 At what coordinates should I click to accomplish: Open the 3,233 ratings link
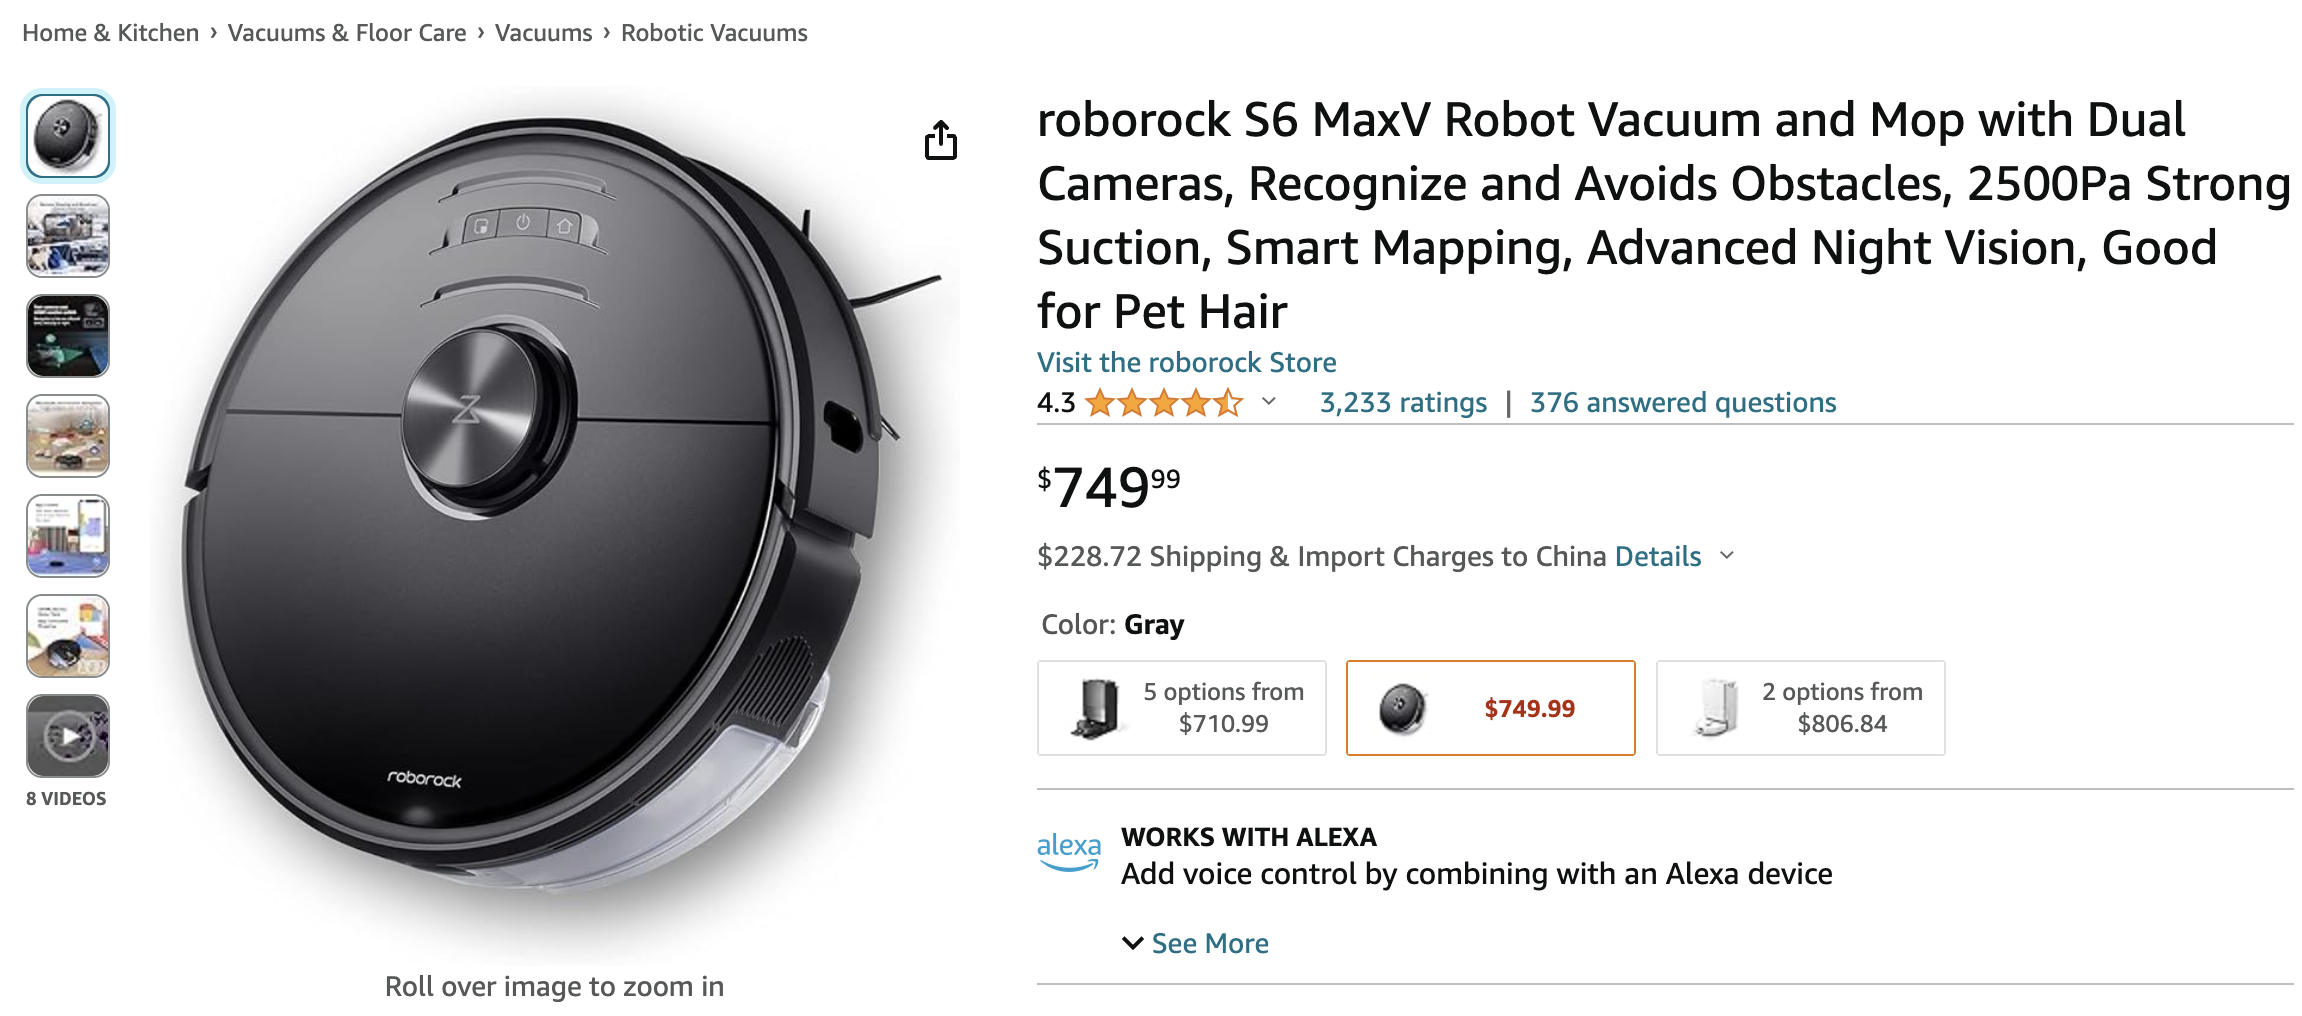[1403, 403]
